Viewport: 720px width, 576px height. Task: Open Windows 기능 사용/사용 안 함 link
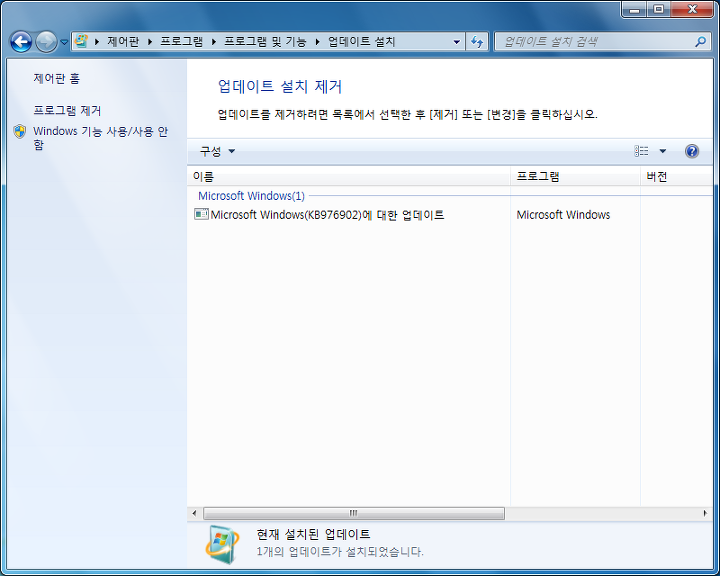tap(101, 138)
